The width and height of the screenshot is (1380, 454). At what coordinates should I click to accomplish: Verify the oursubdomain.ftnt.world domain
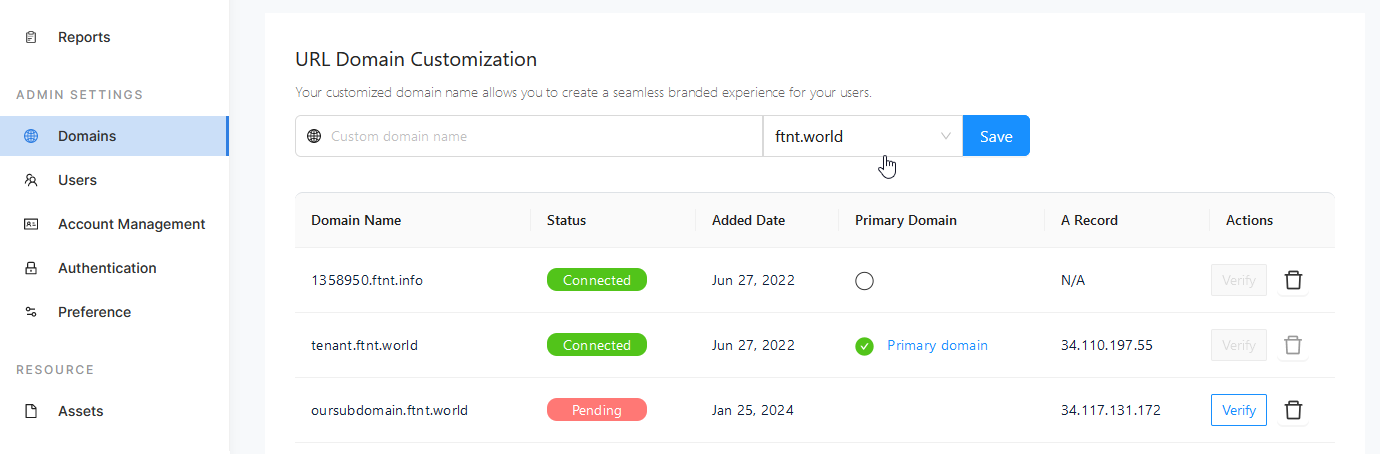pyautogui.click(x=1238, y=410)
